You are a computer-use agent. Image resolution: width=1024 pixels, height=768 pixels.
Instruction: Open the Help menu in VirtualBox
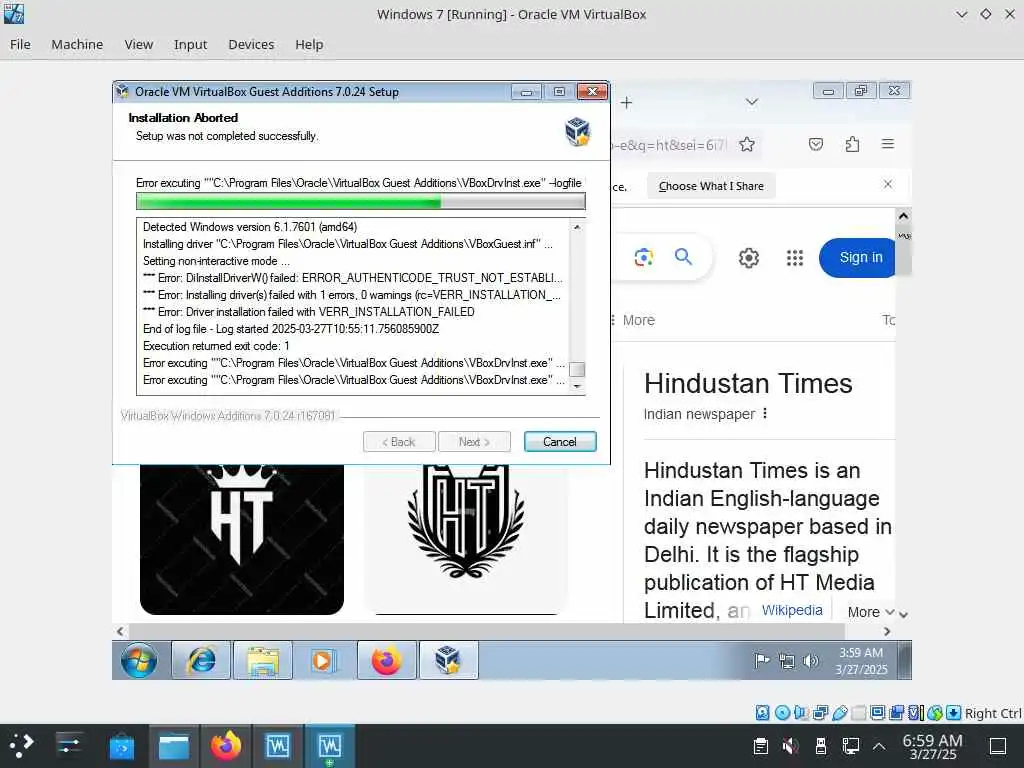(309, 44)
